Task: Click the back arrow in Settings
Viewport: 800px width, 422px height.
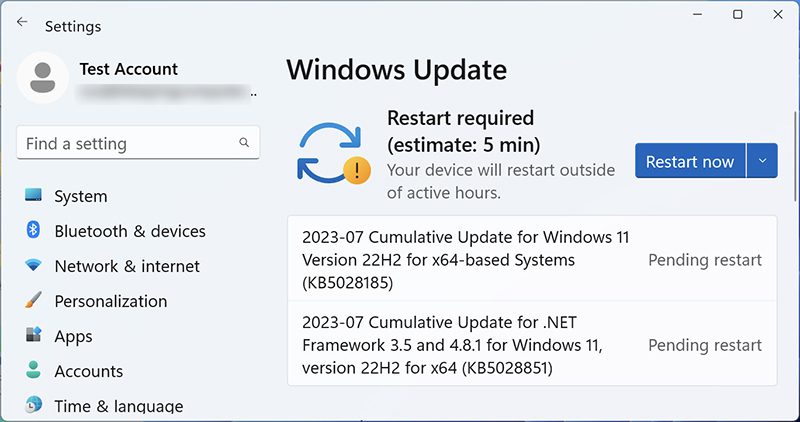Action: pyautogui.click(x=21, y=21)
